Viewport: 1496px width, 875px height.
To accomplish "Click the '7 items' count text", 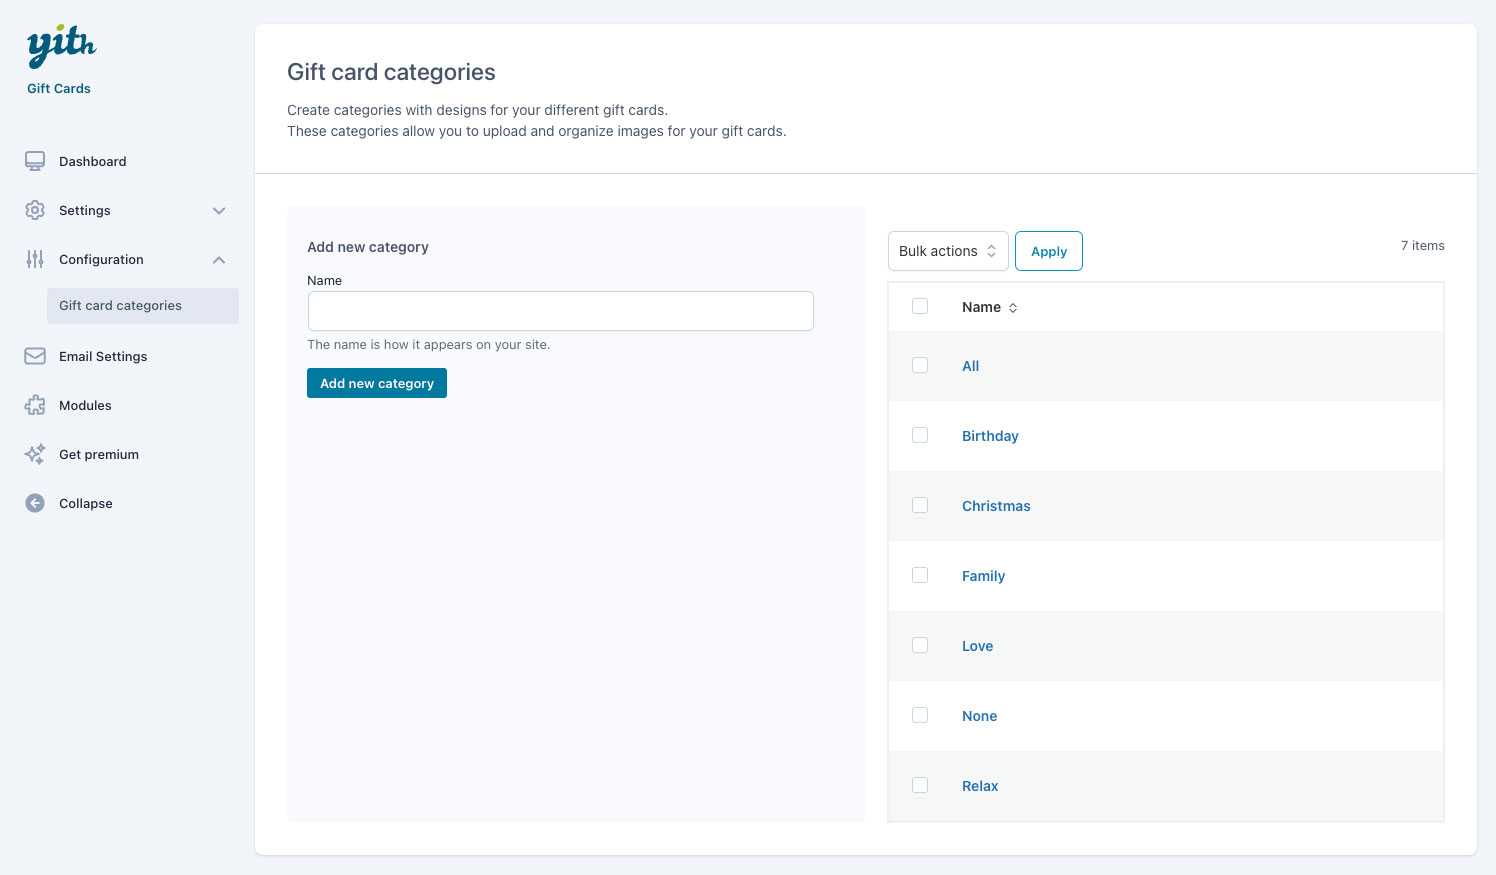I will pos(1422,245).
